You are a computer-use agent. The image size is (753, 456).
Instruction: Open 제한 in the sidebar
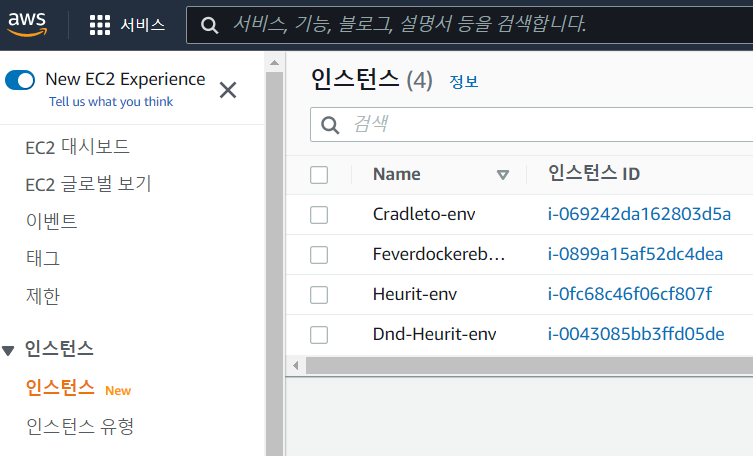[43, 295]
